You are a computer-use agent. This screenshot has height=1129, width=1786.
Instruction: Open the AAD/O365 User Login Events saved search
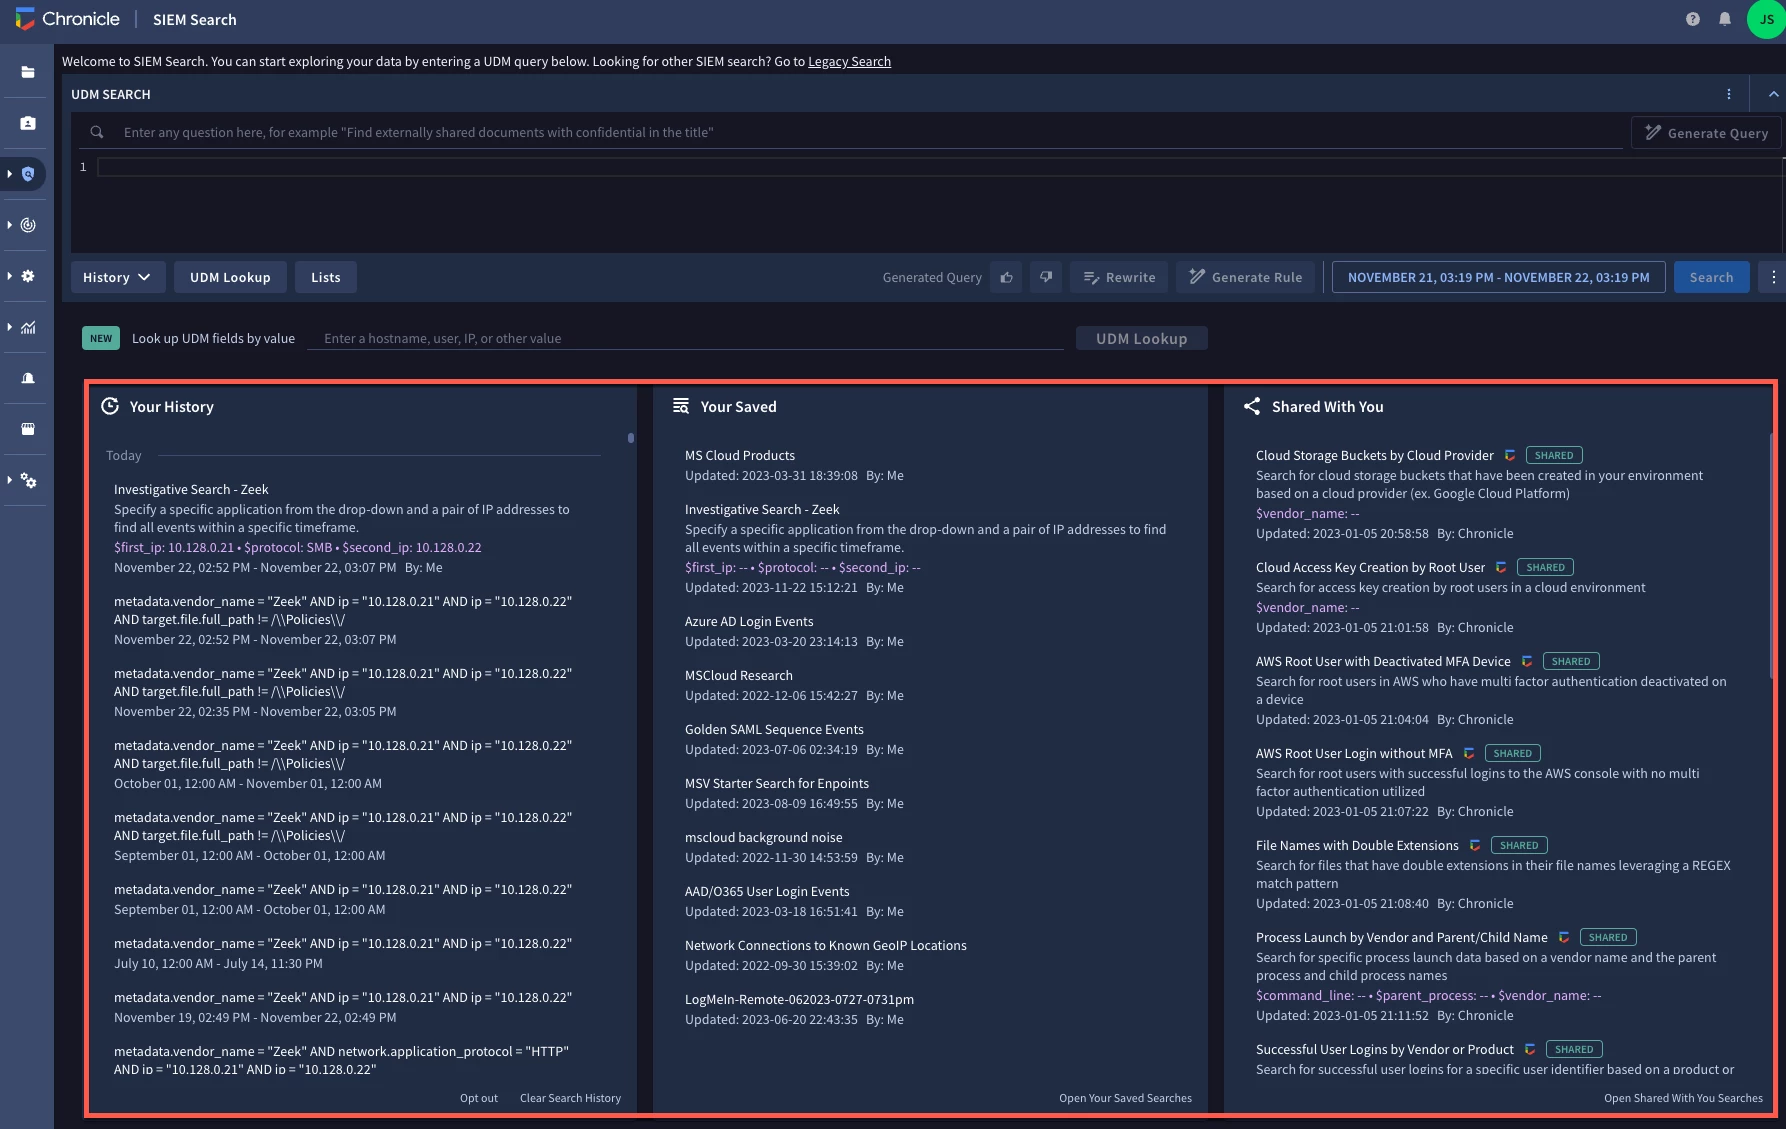pyautogui.click(x=767, y=891)
